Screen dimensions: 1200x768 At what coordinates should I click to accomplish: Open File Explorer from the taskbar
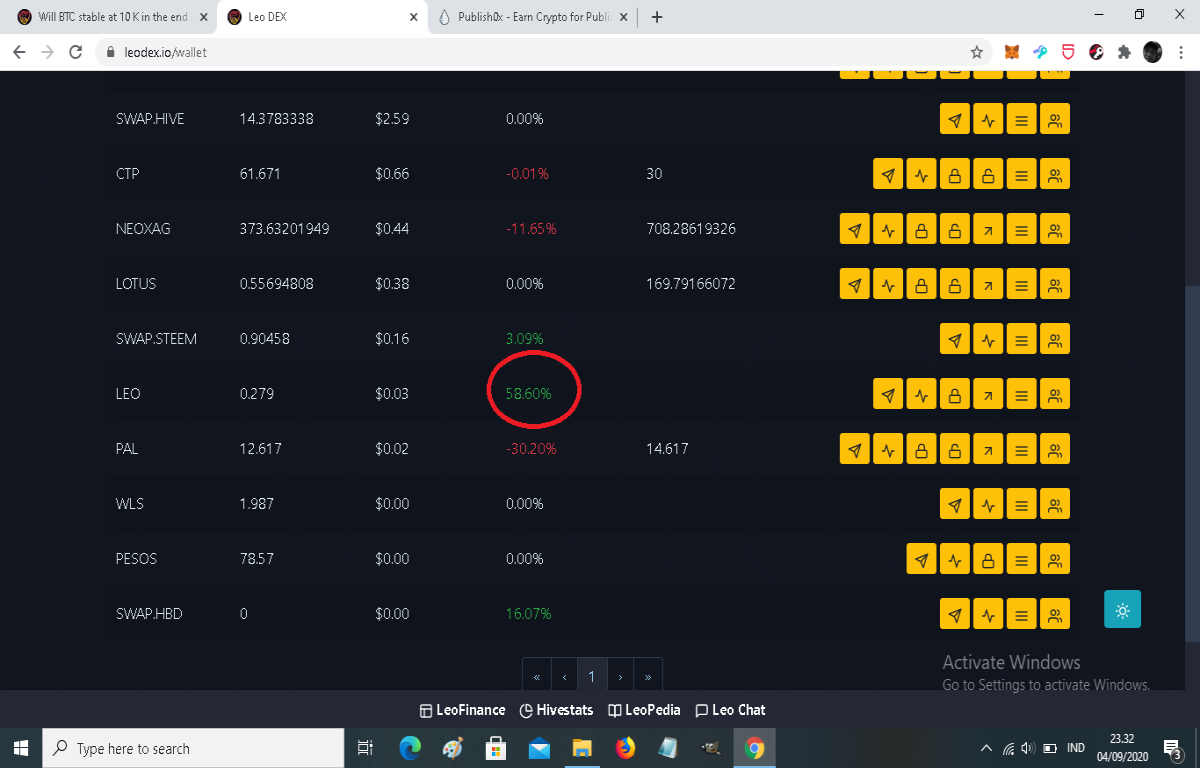pyautogui.click(x=582, y=748)
